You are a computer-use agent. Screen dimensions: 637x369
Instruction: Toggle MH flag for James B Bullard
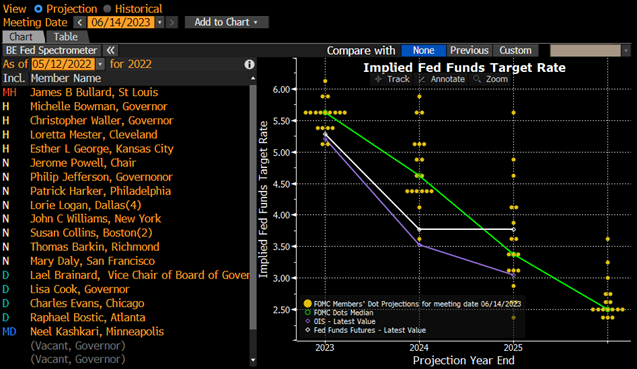(x=9, y=92)
